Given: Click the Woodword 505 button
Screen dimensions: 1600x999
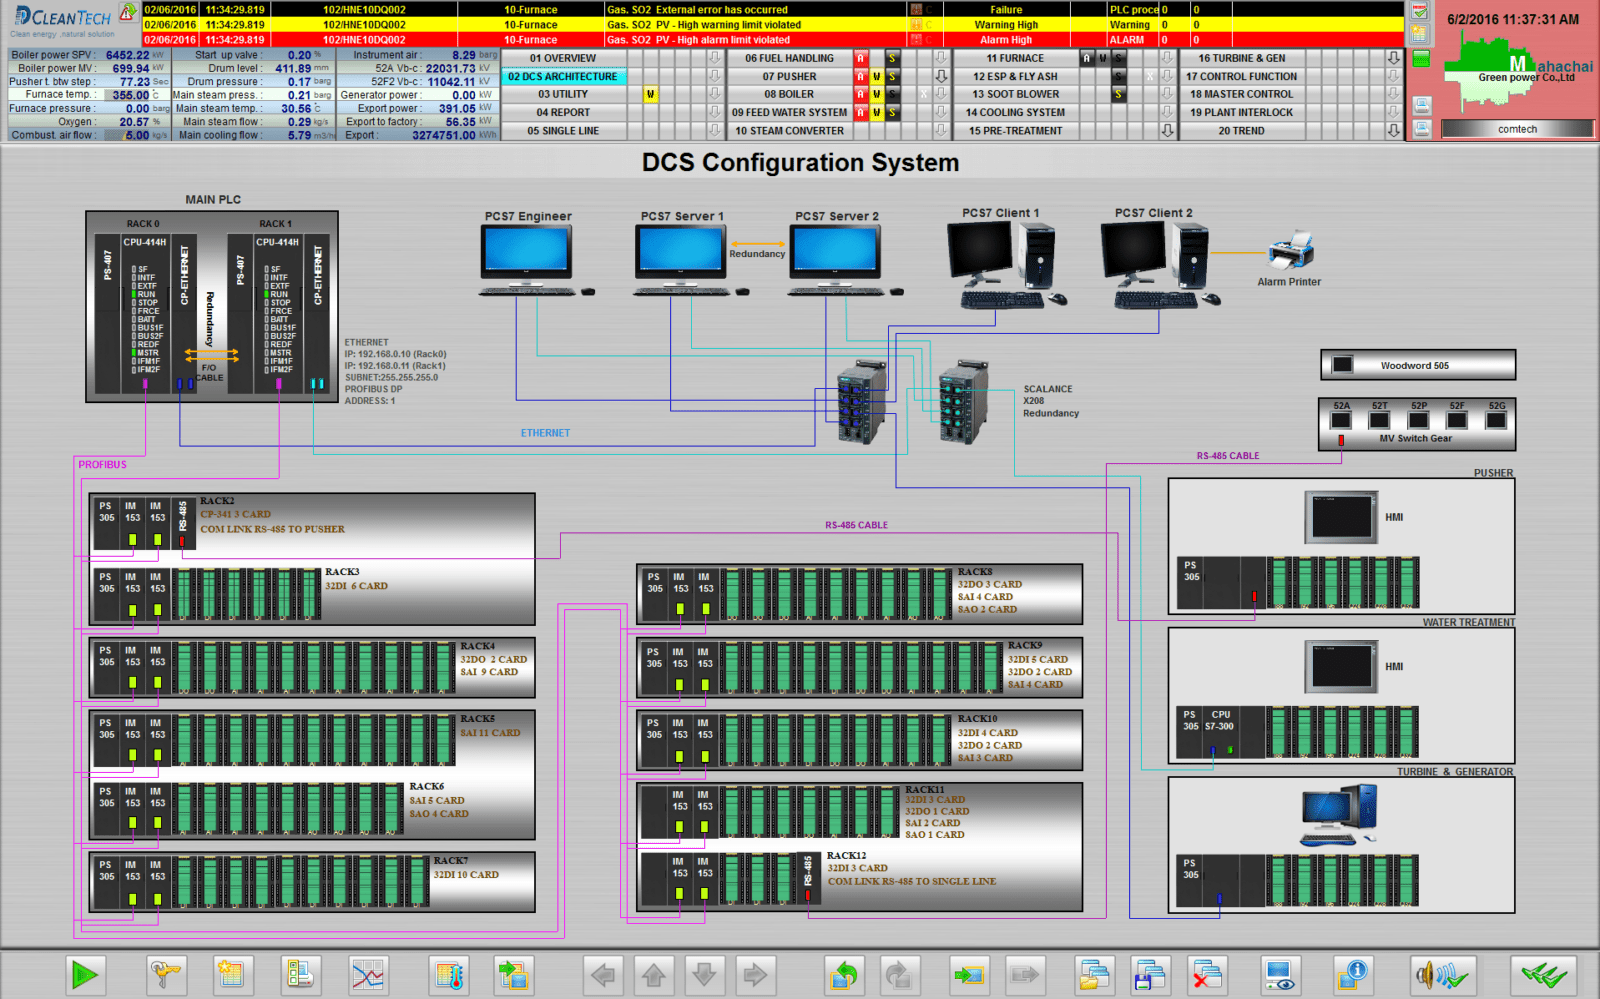Looking at the screenshot, I should click(1417, 365).
